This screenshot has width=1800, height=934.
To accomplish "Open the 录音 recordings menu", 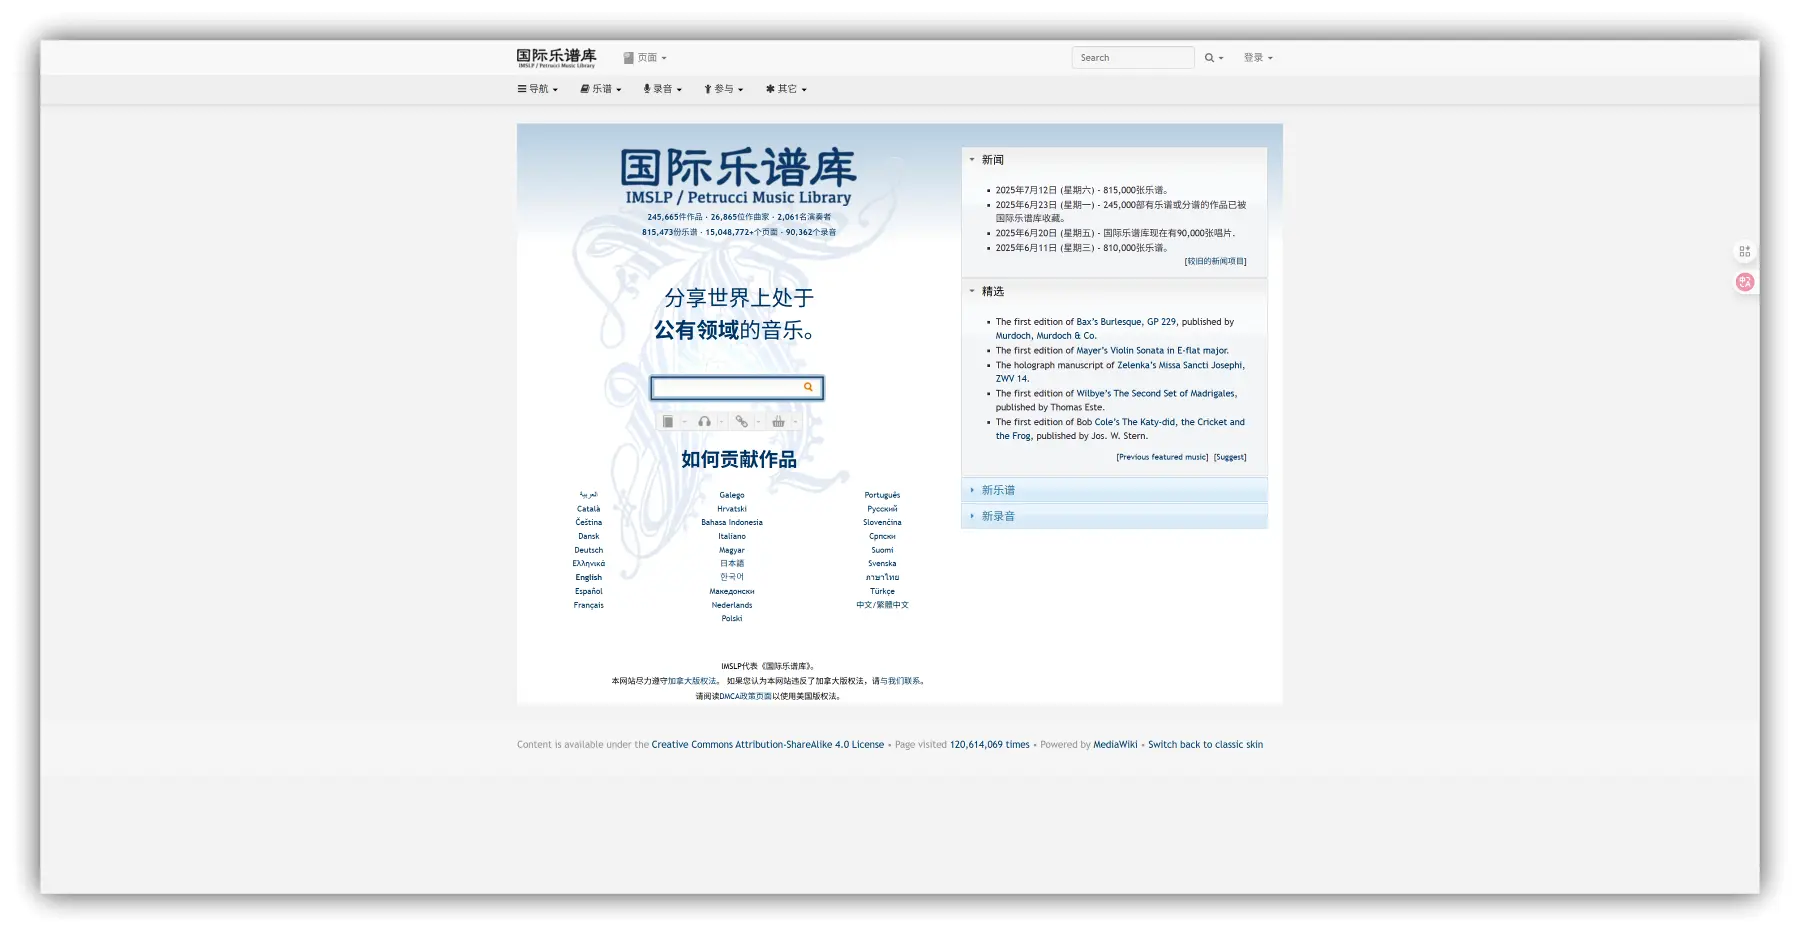I will point(662,89).
